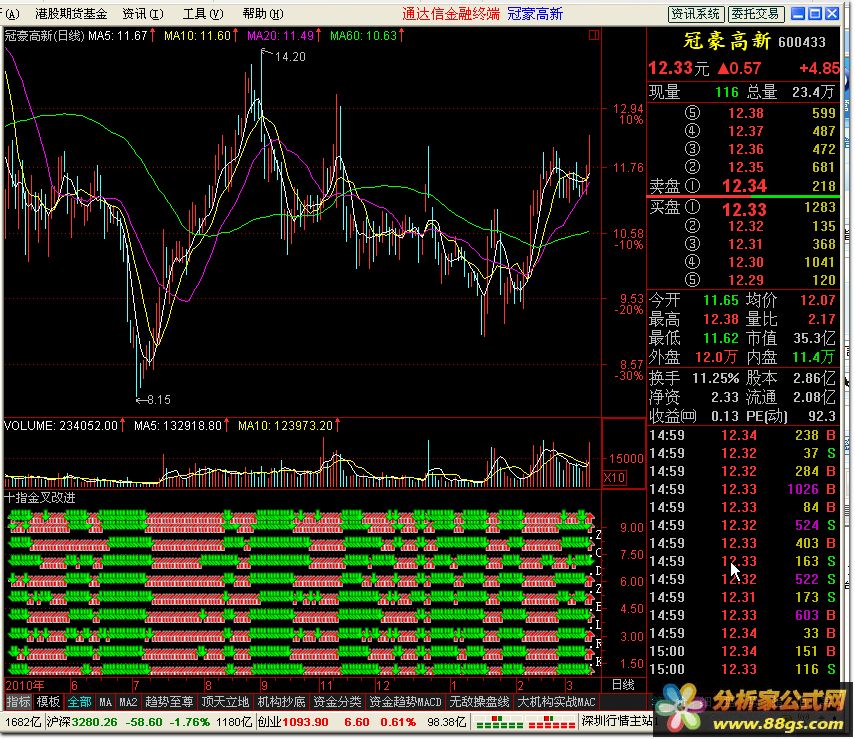Click sell-three price 12.36
The image size is (855, 739).
[x=746, y=149]
